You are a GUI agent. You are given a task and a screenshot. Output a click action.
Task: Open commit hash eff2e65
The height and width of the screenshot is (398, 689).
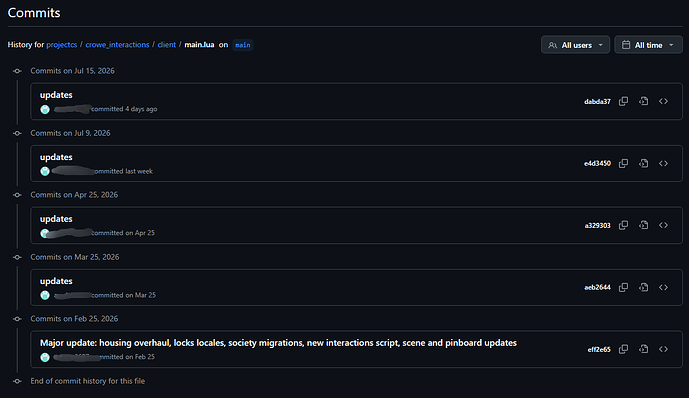pos(599,349)
